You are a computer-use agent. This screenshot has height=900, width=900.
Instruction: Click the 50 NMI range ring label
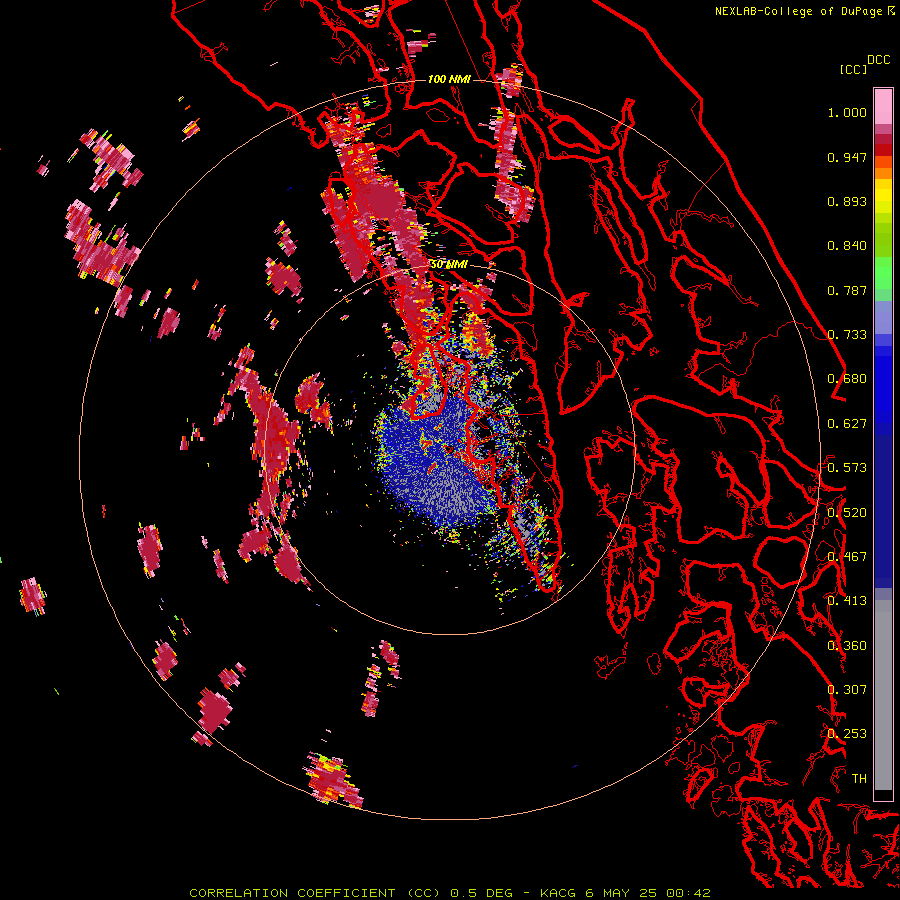pyautogui.click(x=449, y=265)
